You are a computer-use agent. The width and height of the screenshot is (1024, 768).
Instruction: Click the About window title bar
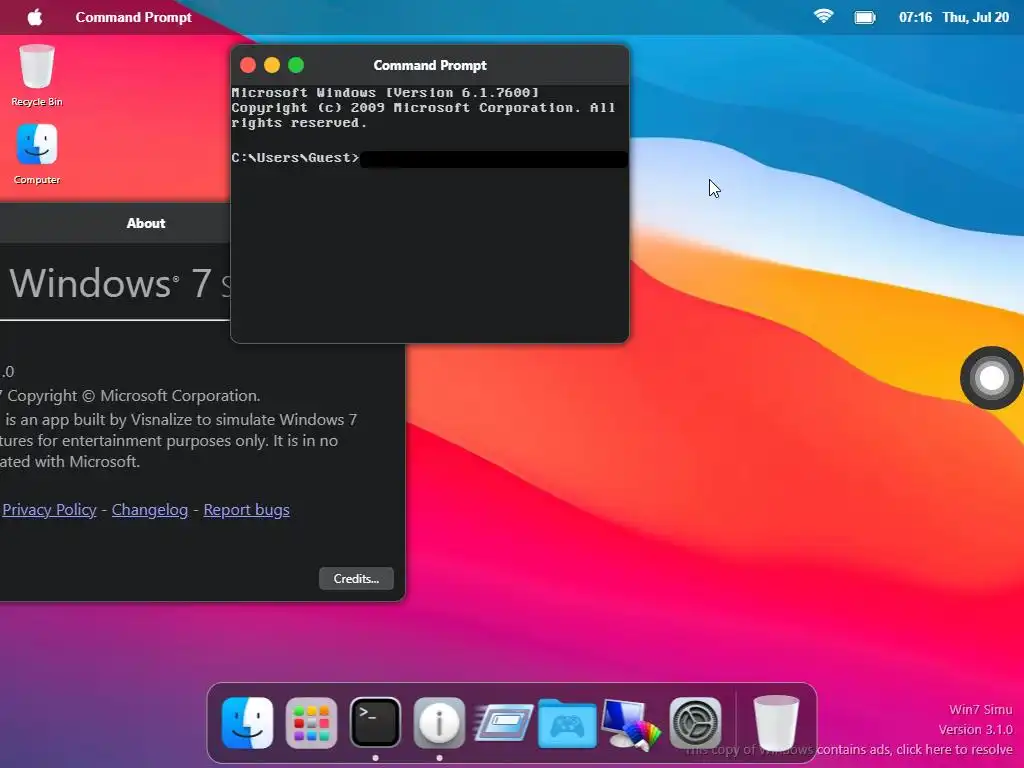click(x=115, y=223)
